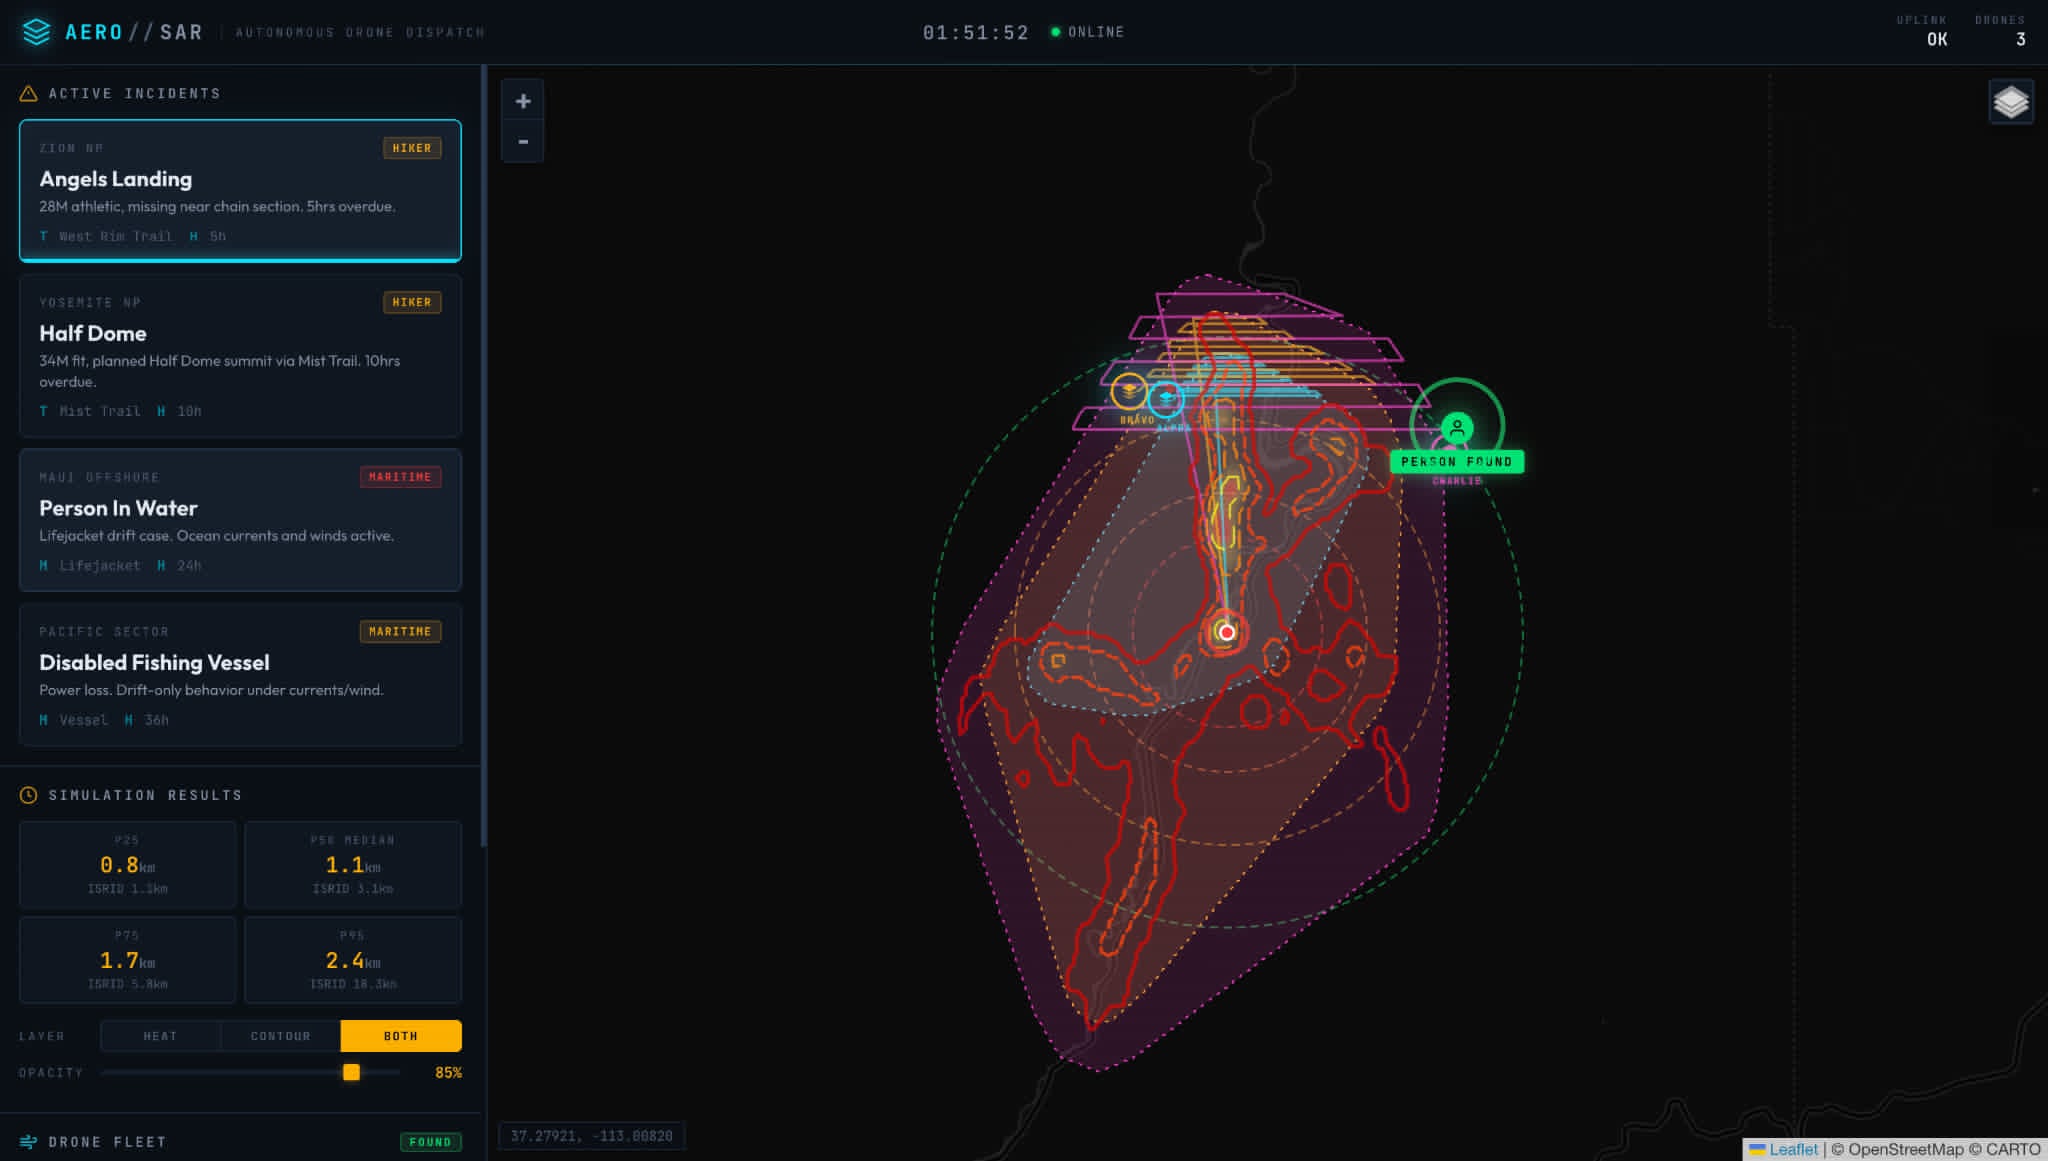Click the AERO//SAR logo icon
2048x1161 pixels.
[37, 32]
